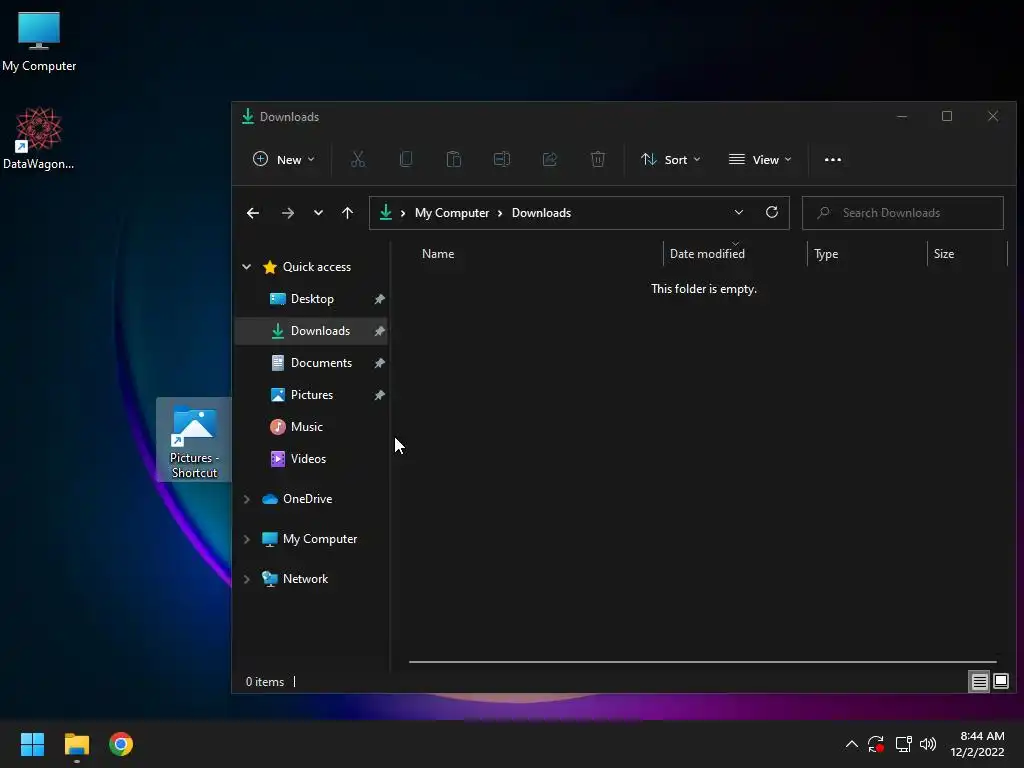The image size is (1024, 768).
Task: Click Quick access in the navigation pane
Action: coord(316,266)
